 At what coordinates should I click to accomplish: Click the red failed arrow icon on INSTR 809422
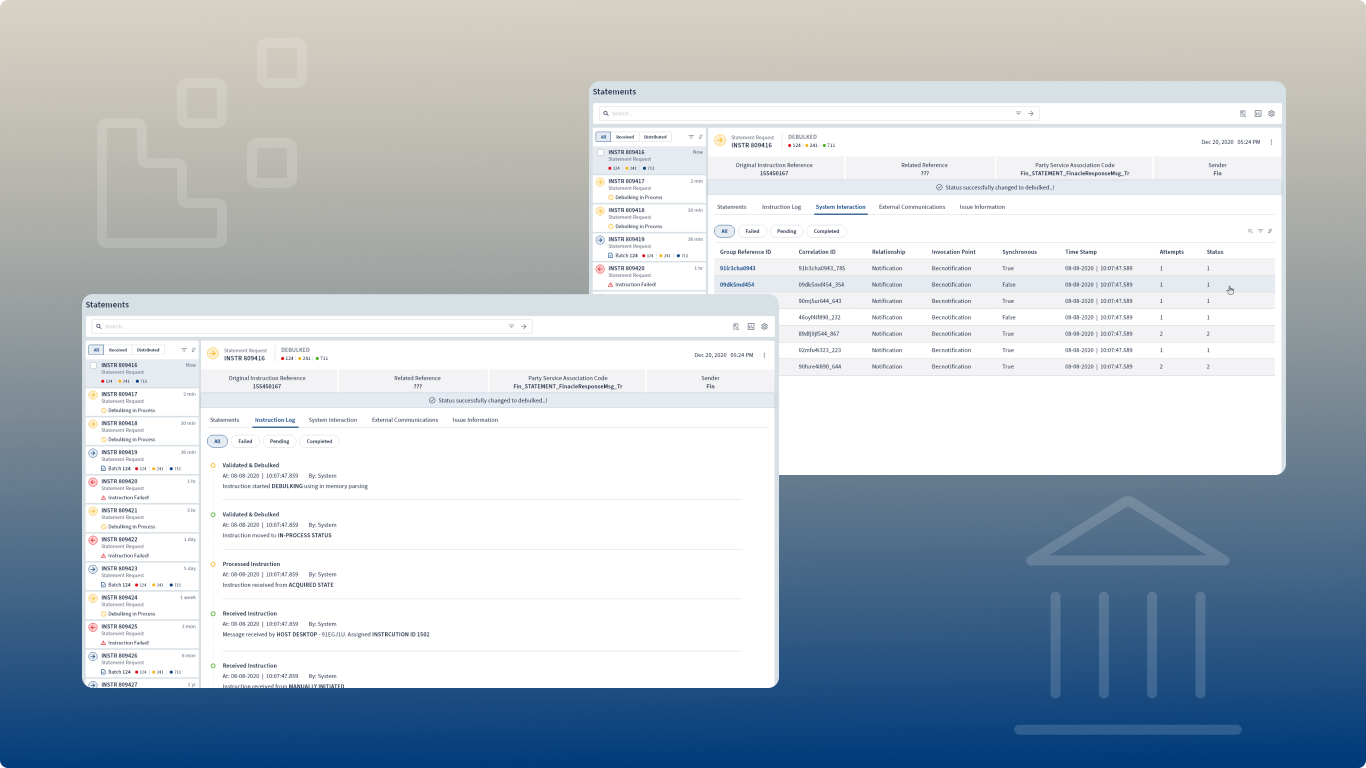[x=93, y=541]
